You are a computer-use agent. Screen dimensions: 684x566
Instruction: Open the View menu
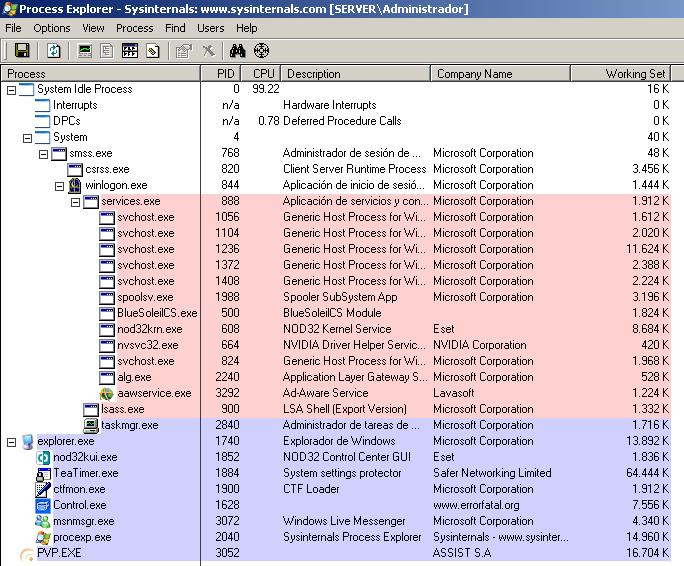point(93,28)
